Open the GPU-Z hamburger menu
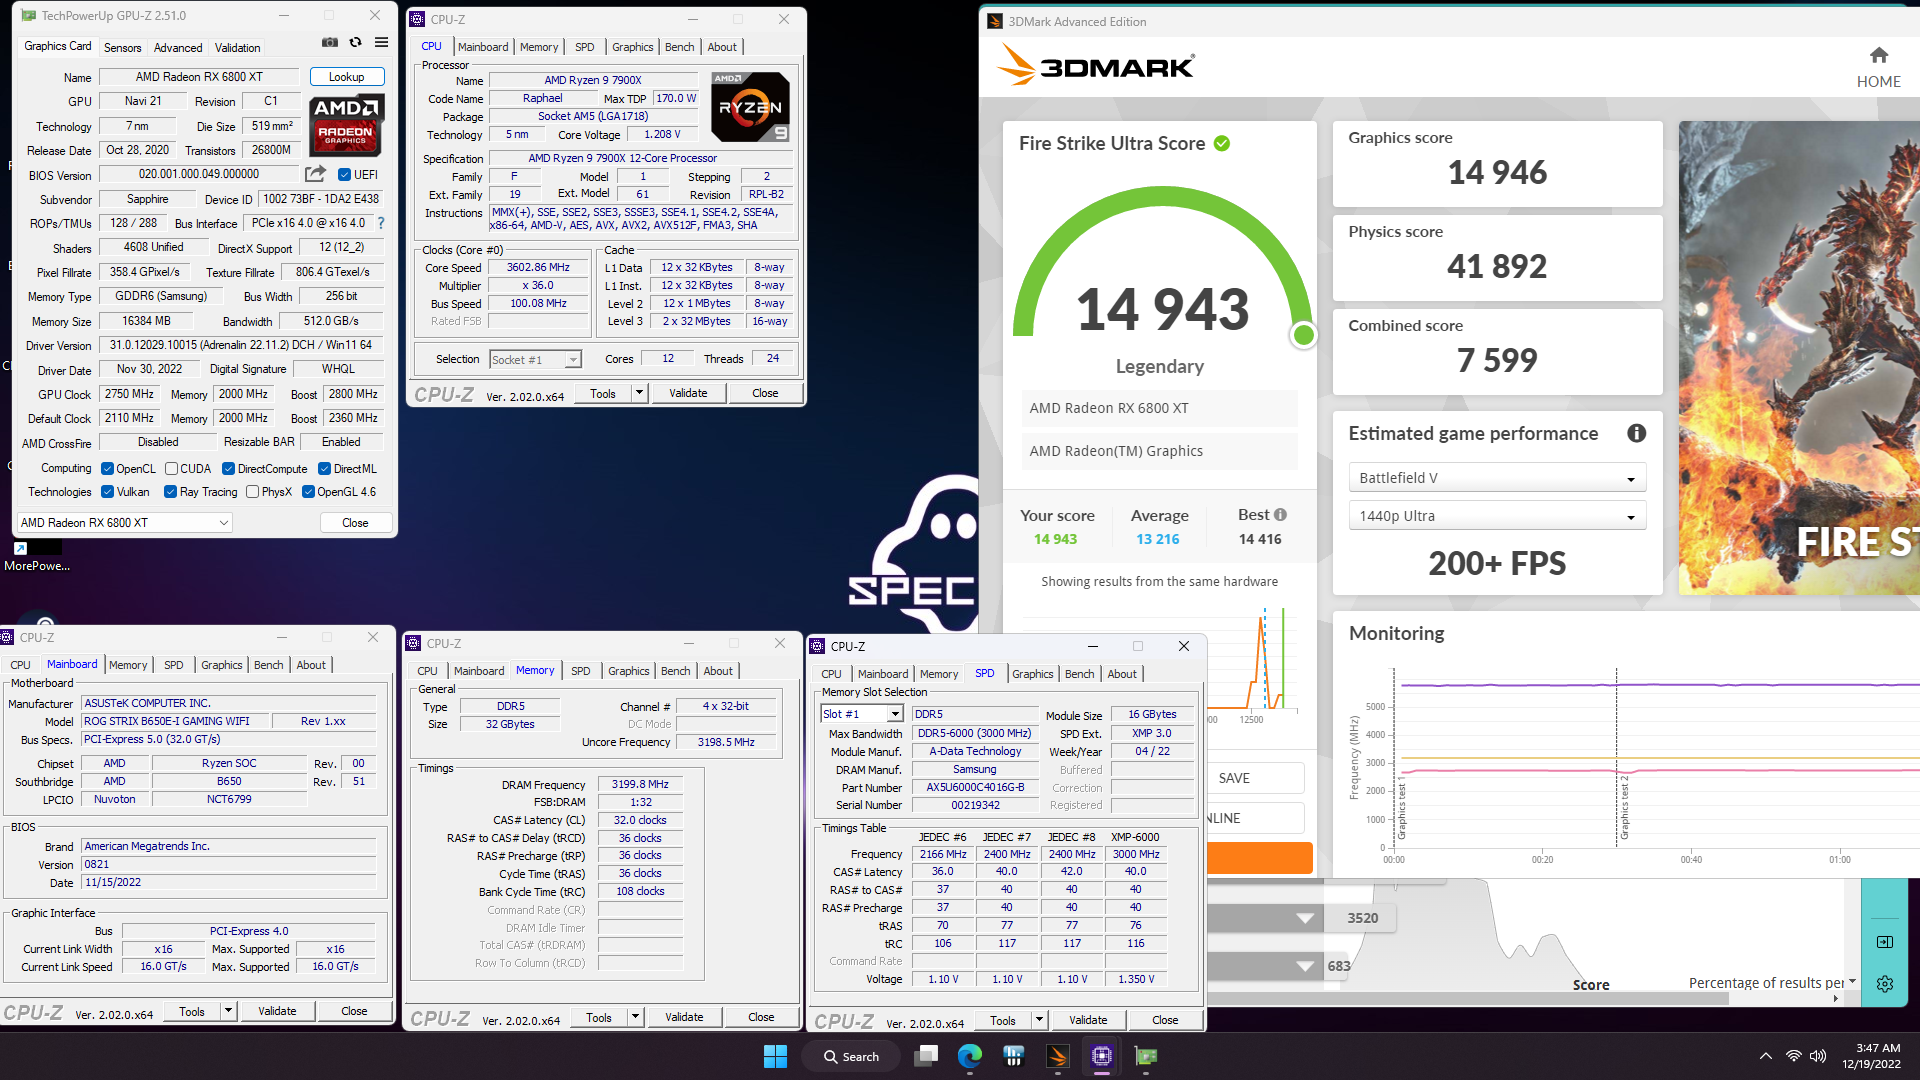 tap(381, 43)
